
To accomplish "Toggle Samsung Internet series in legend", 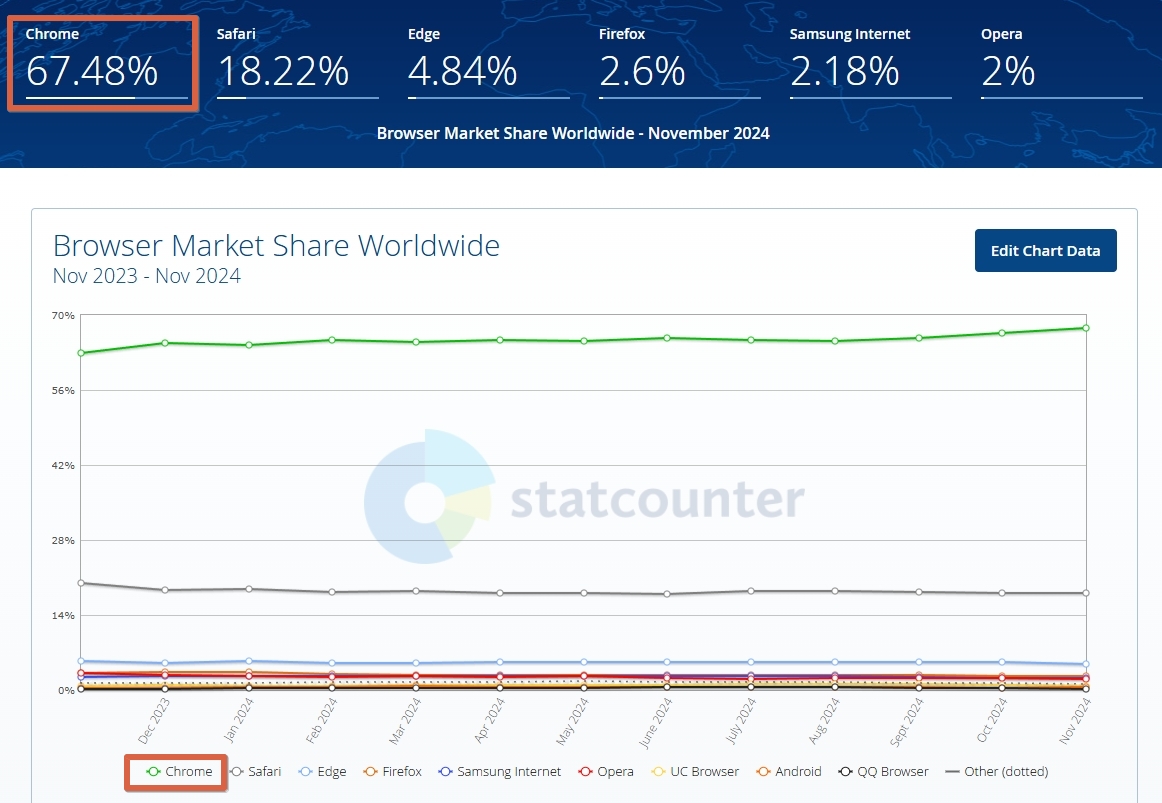I will tap(499, 771).
